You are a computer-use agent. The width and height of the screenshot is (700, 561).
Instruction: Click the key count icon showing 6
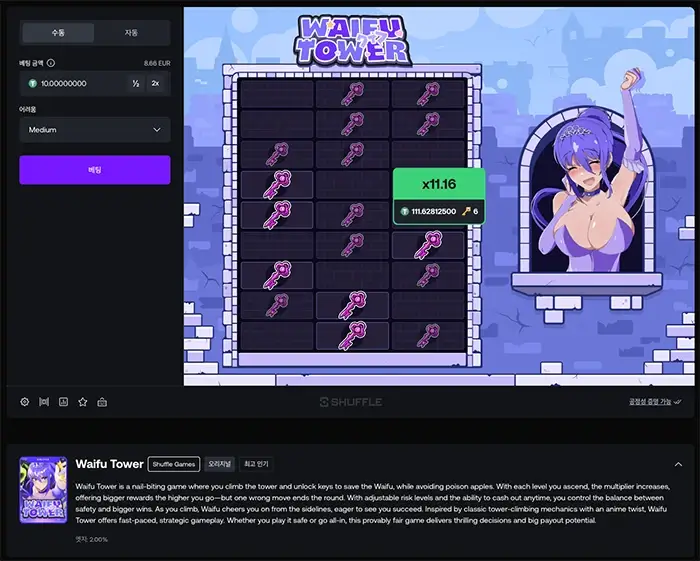[x=466, y=212]
